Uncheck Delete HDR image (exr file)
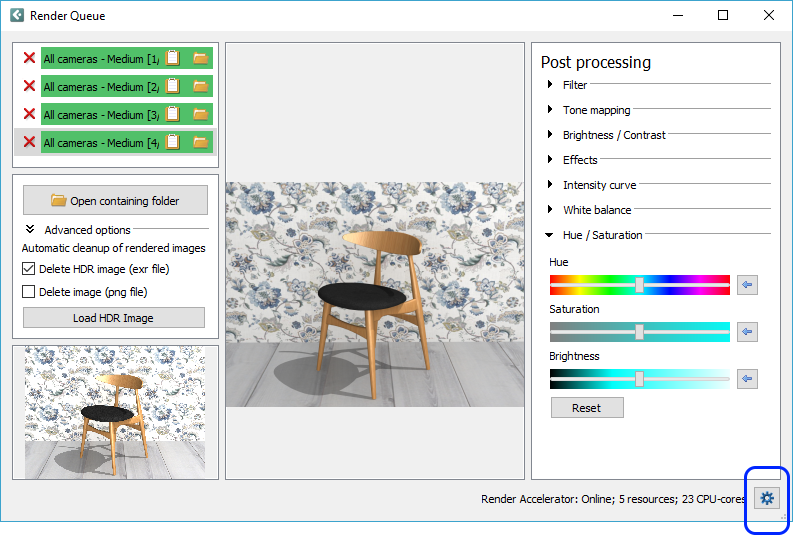 tap(28, 269)
